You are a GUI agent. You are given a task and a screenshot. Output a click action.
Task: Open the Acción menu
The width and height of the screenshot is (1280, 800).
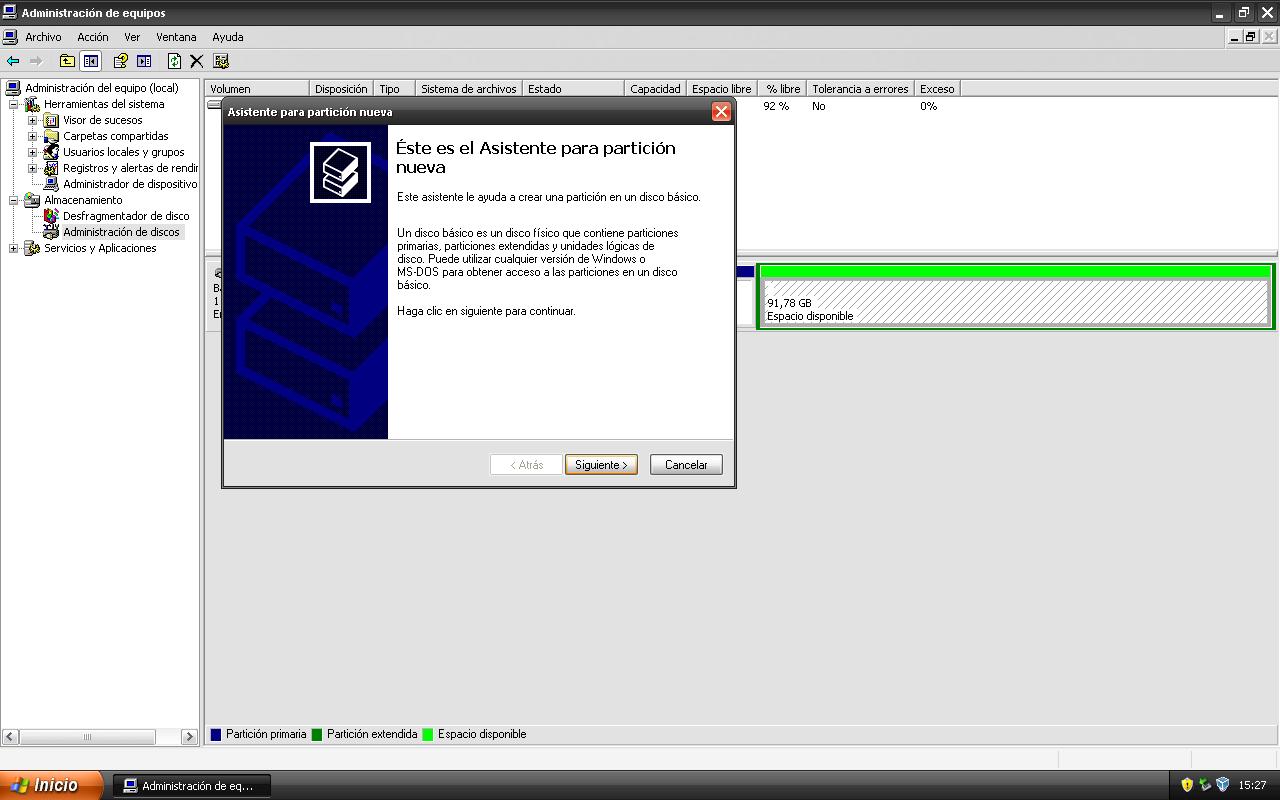tap(92, 37)
